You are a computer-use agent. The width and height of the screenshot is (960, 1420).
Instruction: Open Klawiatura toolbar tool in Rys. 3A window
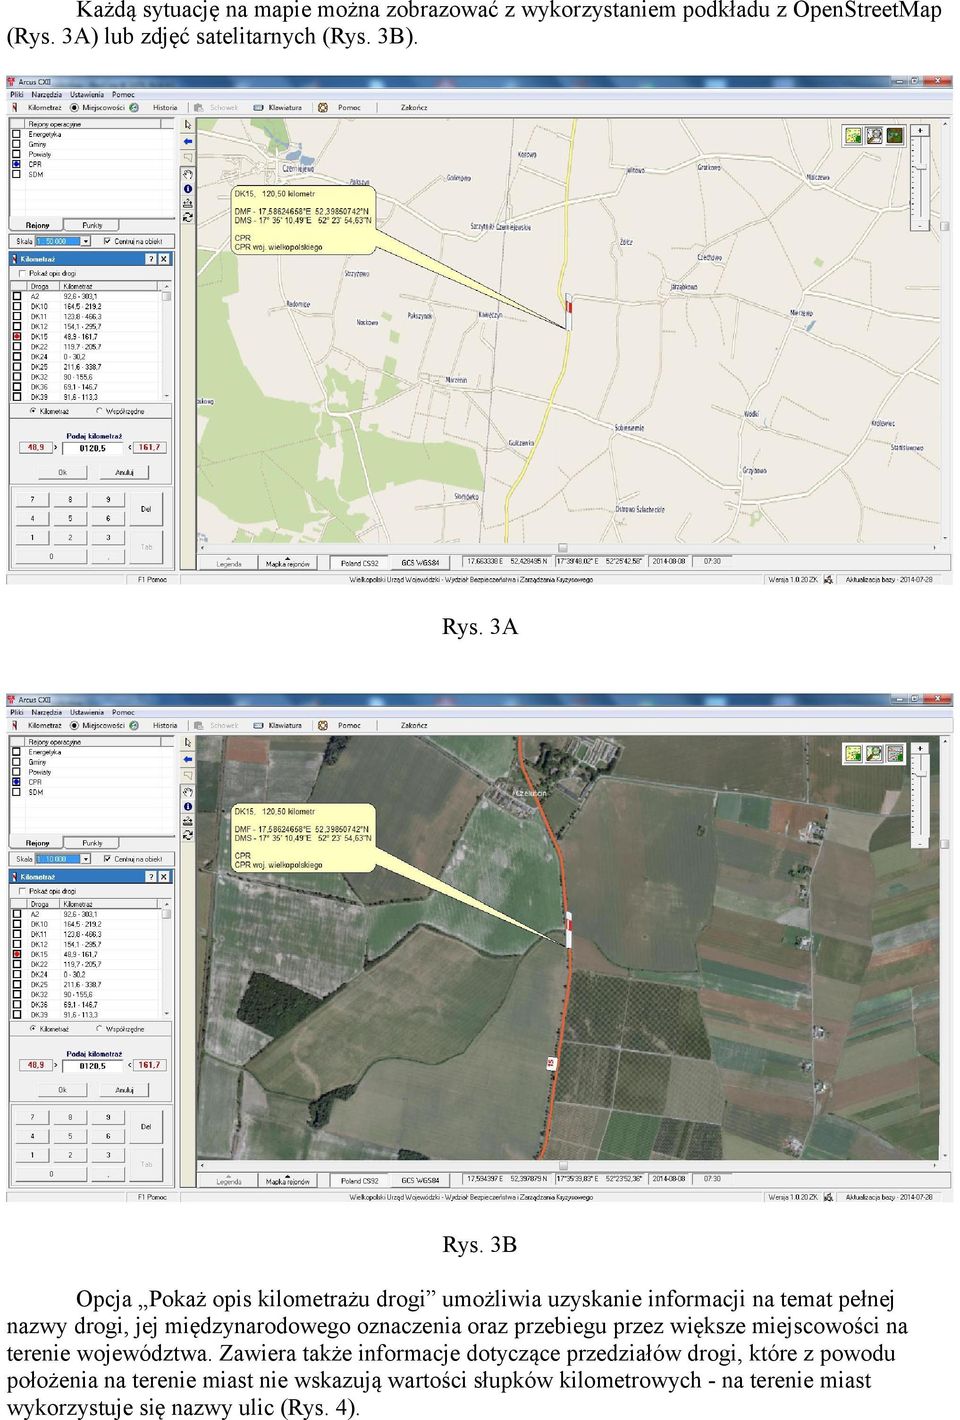click(278, 107)
